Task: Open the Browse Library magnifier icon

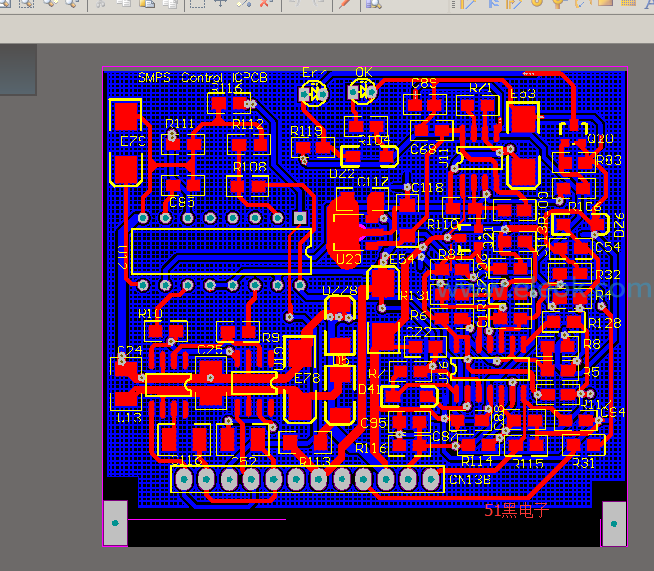Action: (374, 3)
